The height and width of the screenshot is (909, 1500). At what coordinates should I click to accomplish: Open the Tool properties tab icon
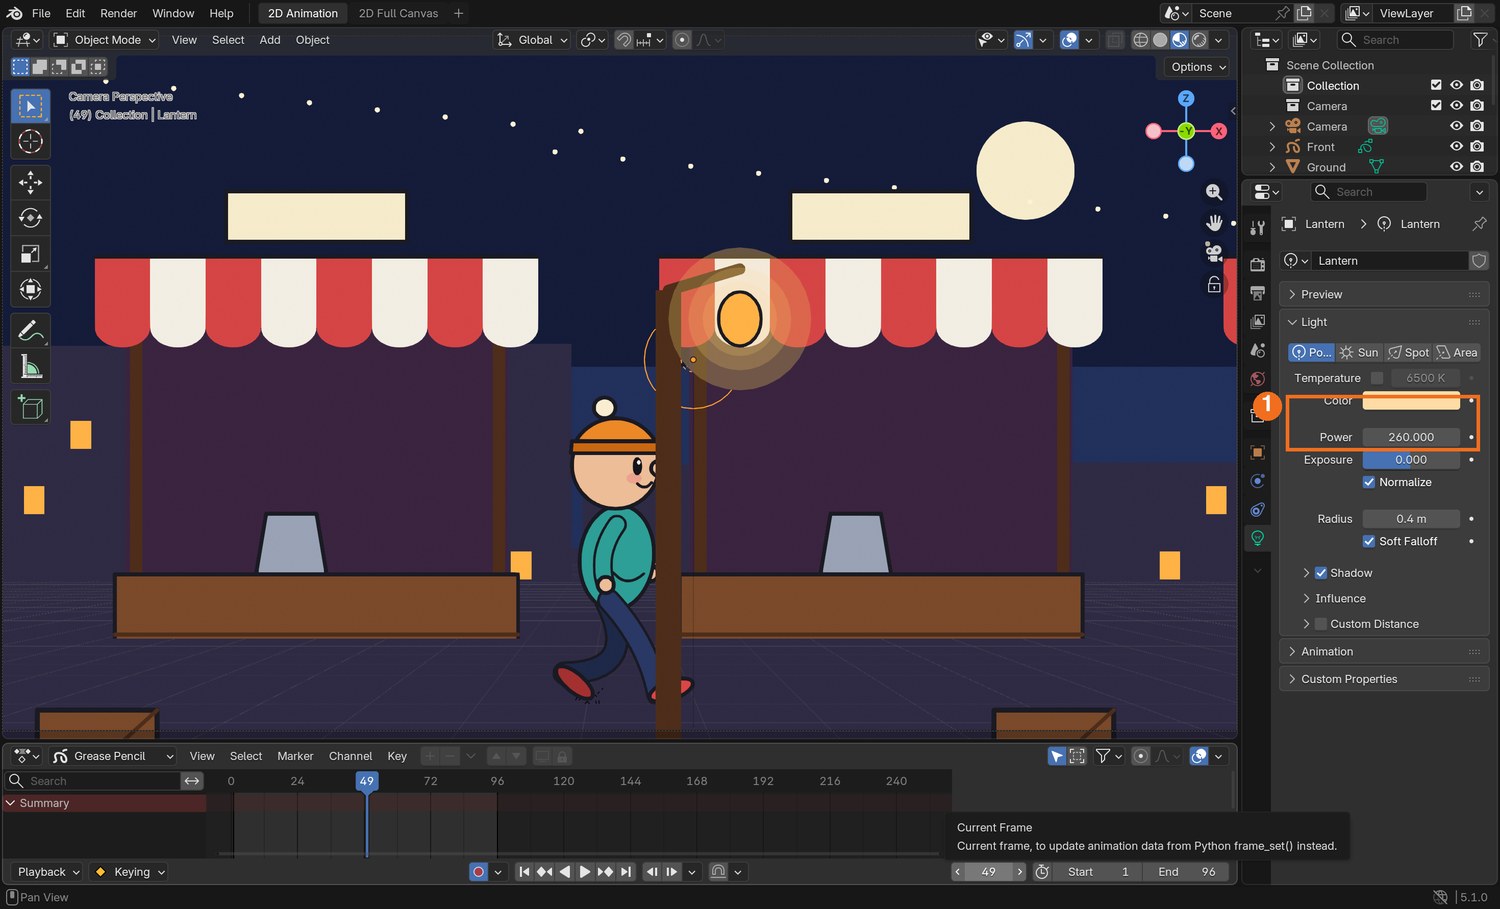tap(1258, 228)
